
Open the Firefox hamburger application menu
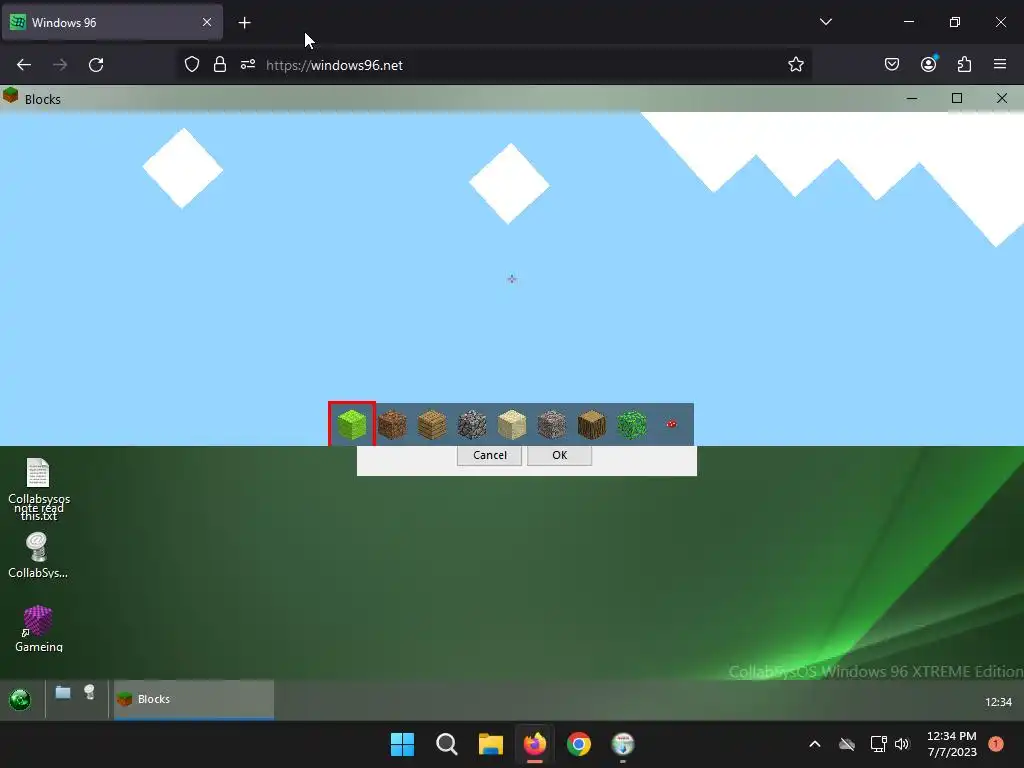1000,64
